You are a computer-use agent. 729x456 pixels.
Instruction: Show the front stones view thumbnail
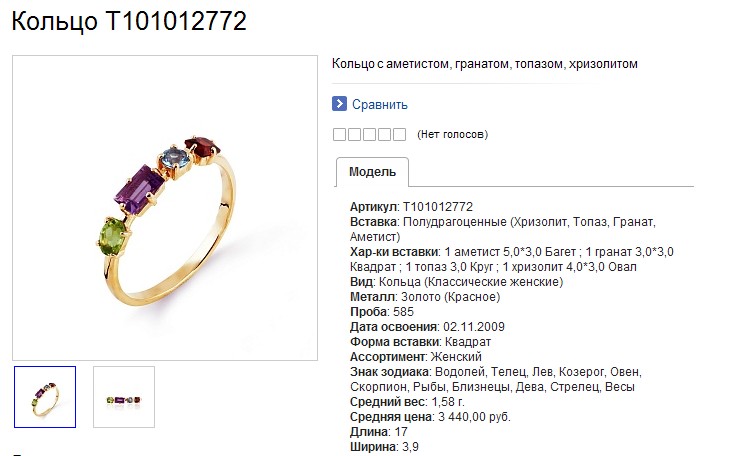(124, 397)
